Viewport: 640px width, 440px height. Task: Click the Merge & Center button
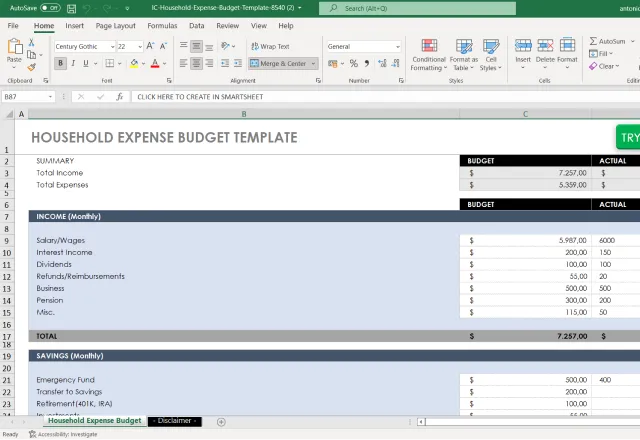tap(278, 64)
